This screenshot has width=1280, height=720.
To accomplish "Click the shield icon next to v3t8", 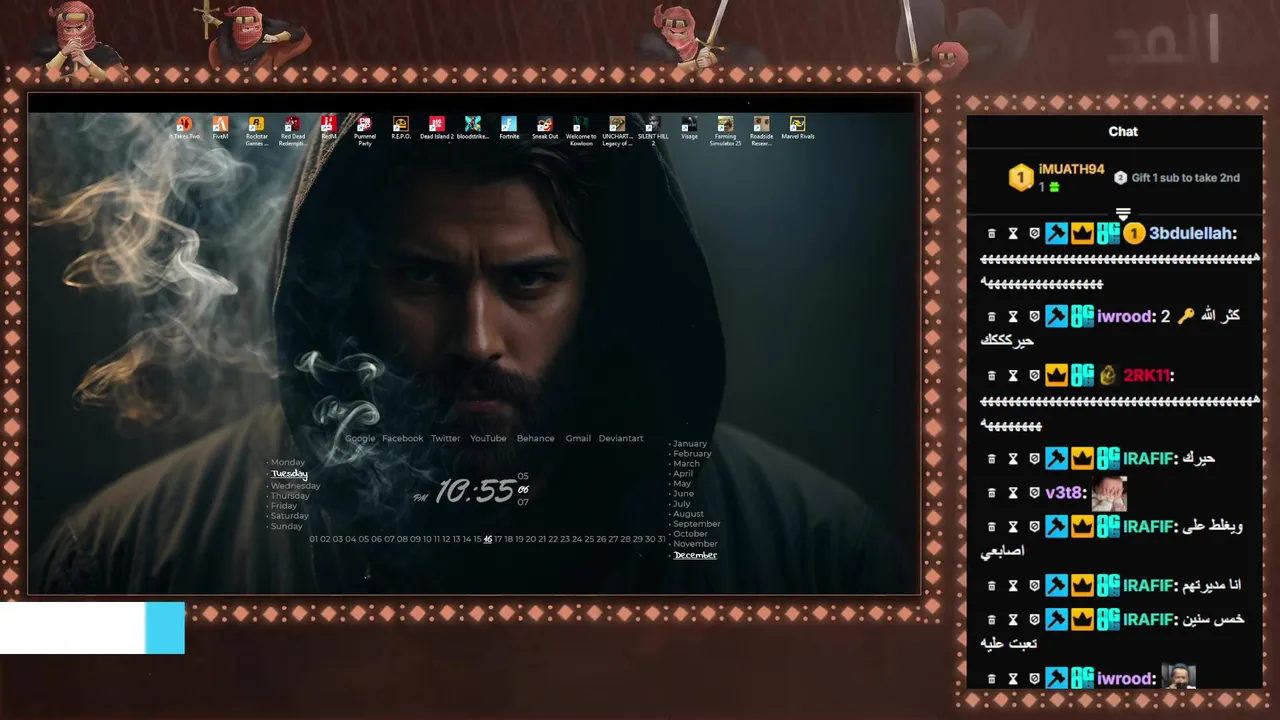I will pyautogui.click(x=1033, y=493).
